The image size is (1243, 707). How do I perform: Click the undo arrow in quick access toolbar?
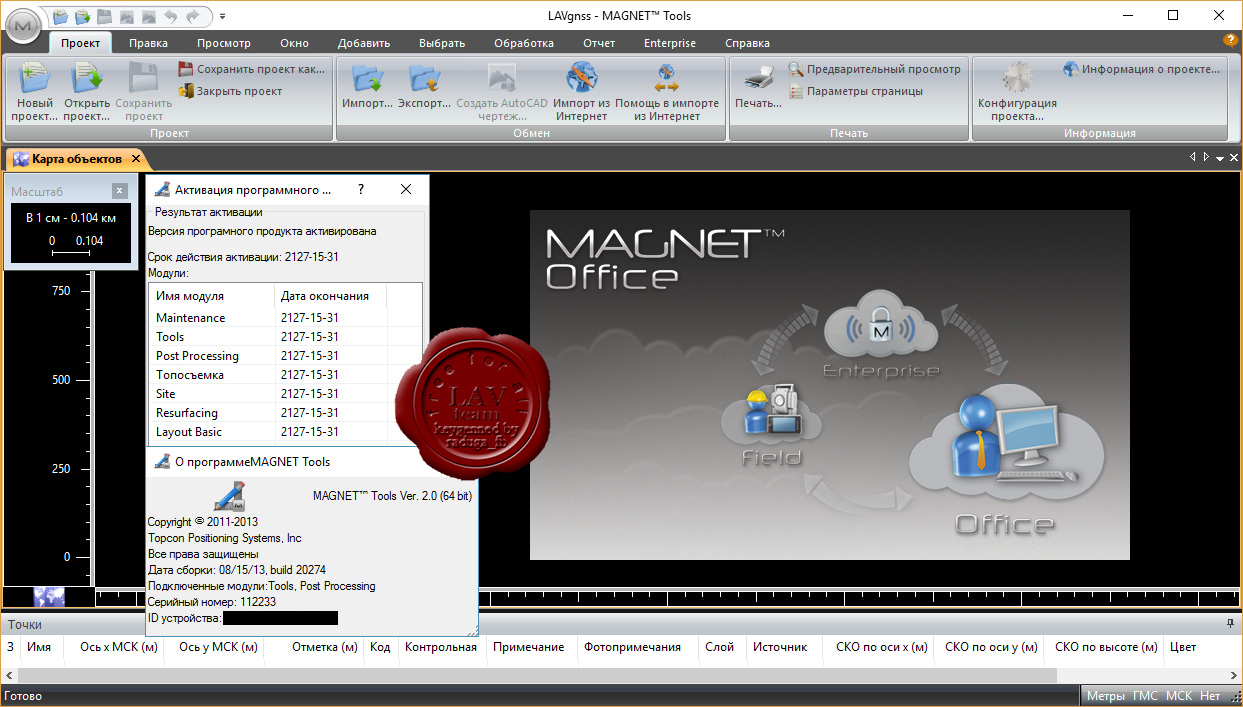point(170,16)
